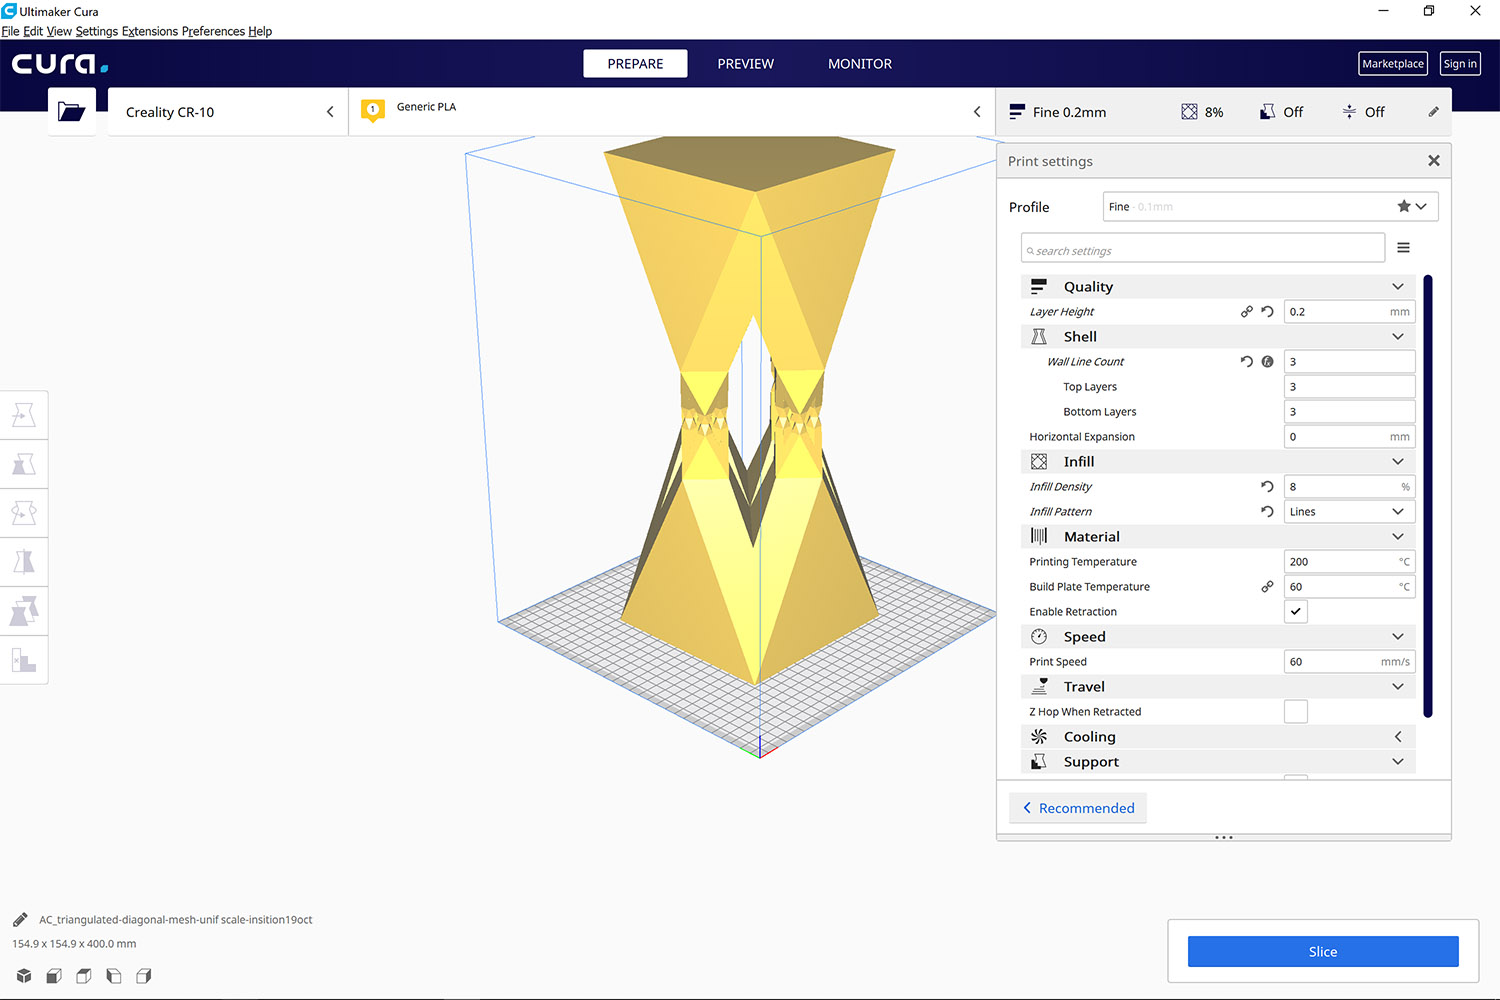Open the Extensions menu
Screen dimensions: 1500x1000
149,31
